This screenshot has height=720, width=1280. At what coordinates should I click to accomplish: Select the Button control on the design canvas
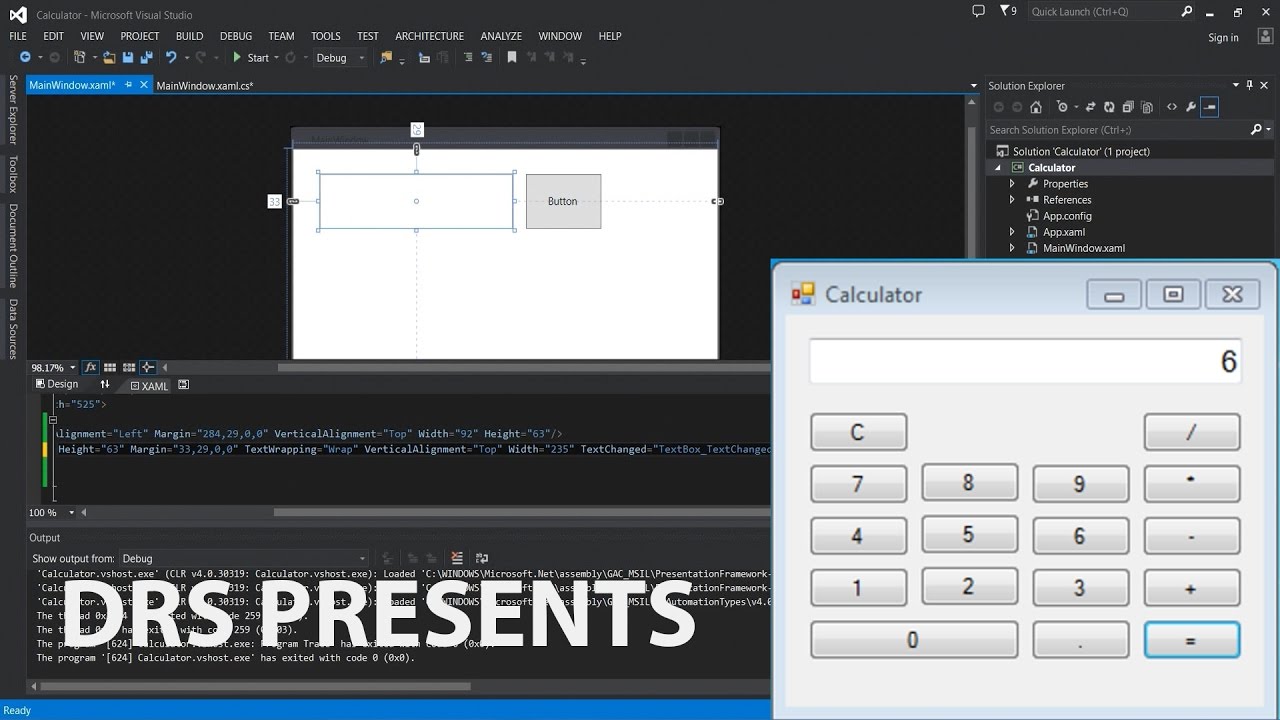[x=563, y=201]
